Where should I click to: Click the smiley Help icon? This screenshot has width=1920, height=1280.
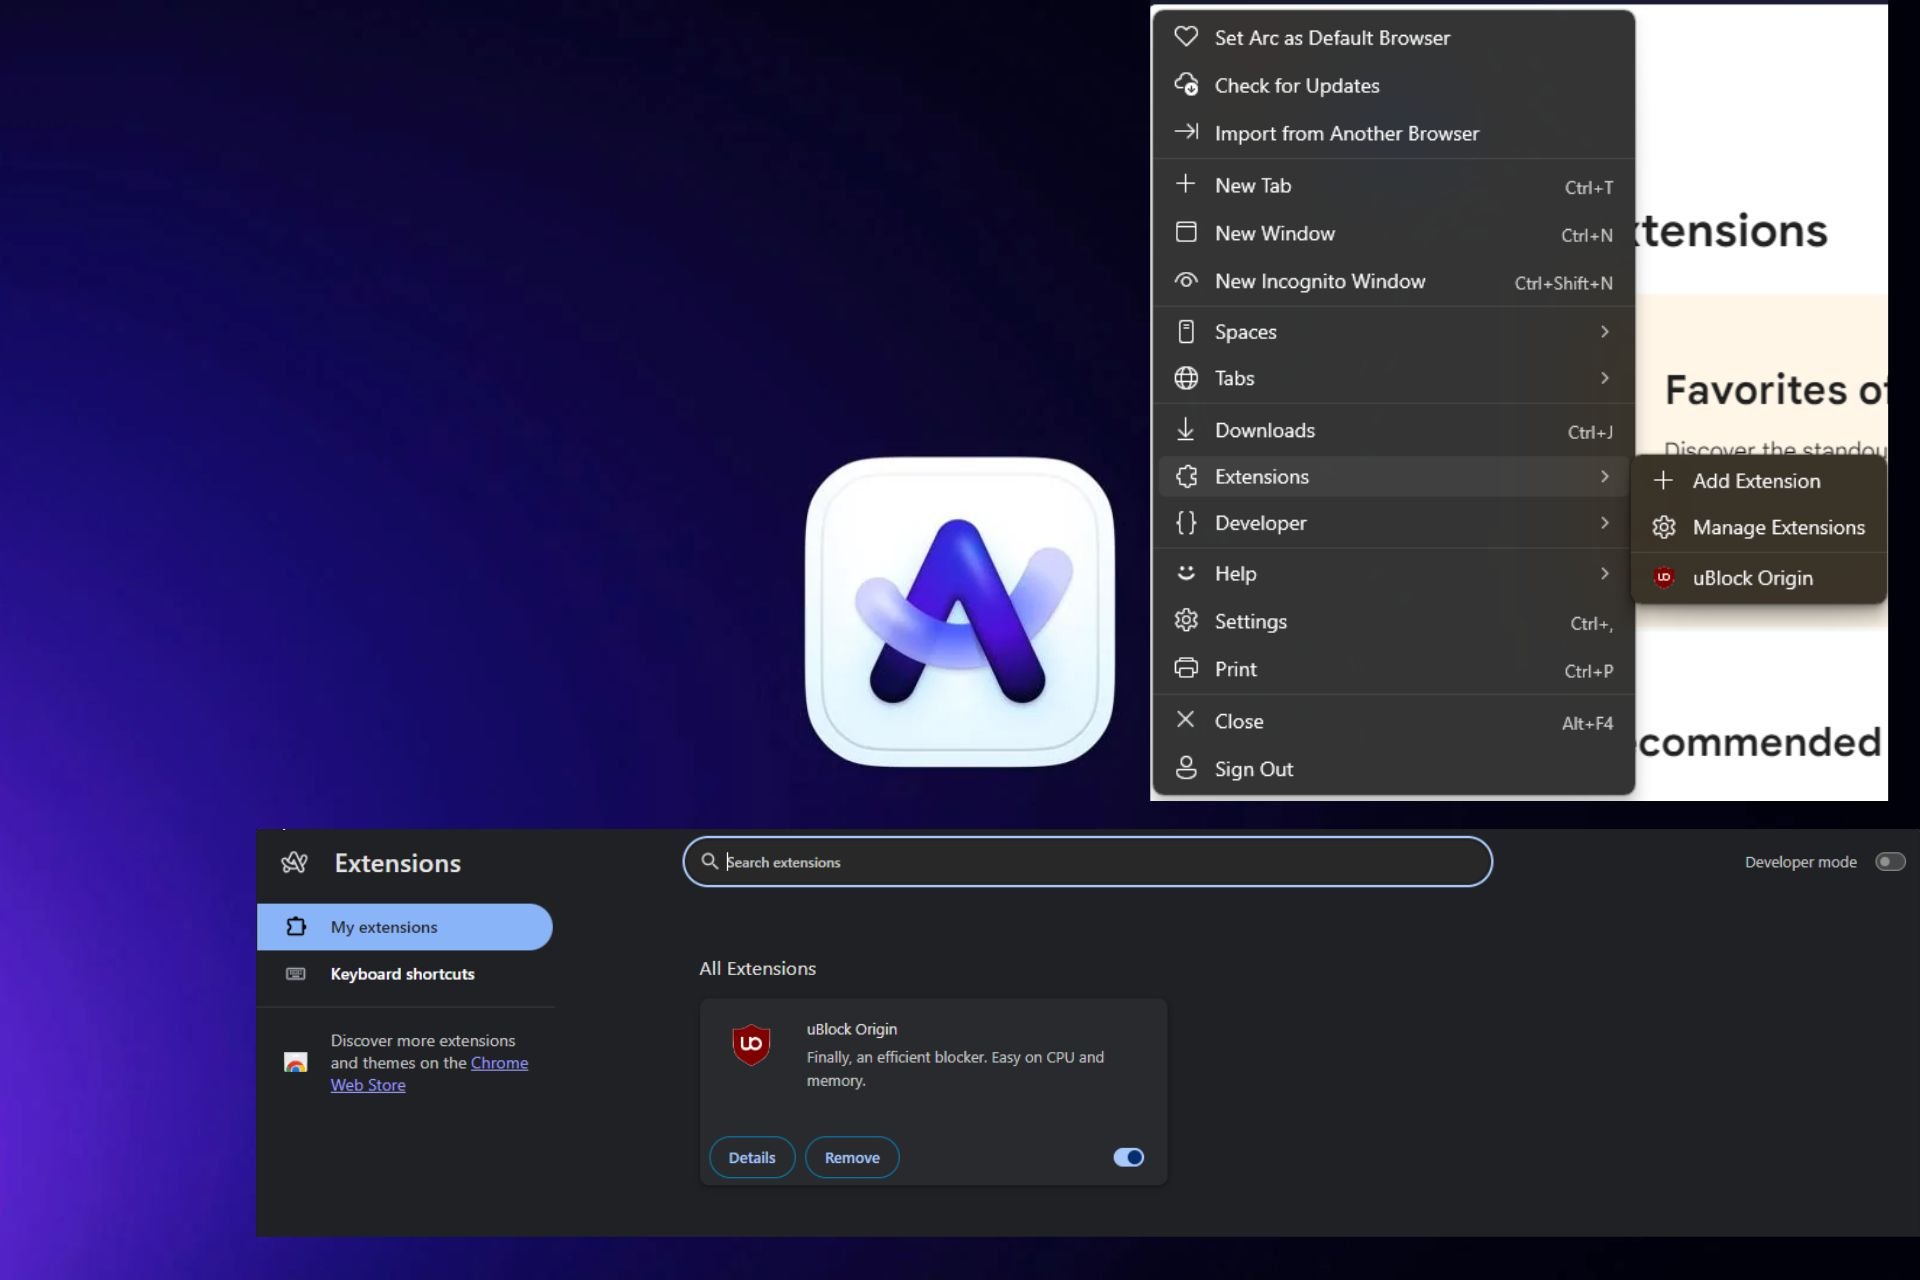[1186, 573]
